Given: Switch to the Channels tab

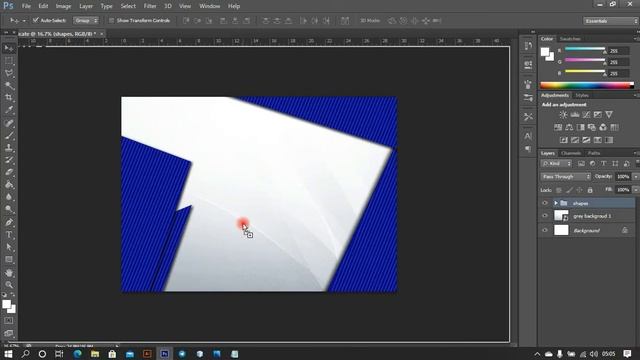Looking at the screenshot, I should tap(571, 153).
